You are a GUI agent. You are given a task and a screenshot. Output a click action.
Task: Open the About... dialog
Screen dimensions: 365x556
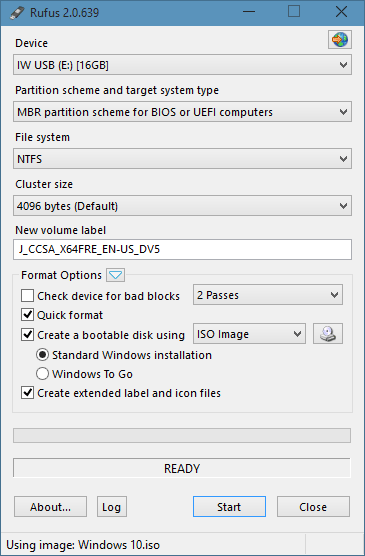(x=50, y=507)
